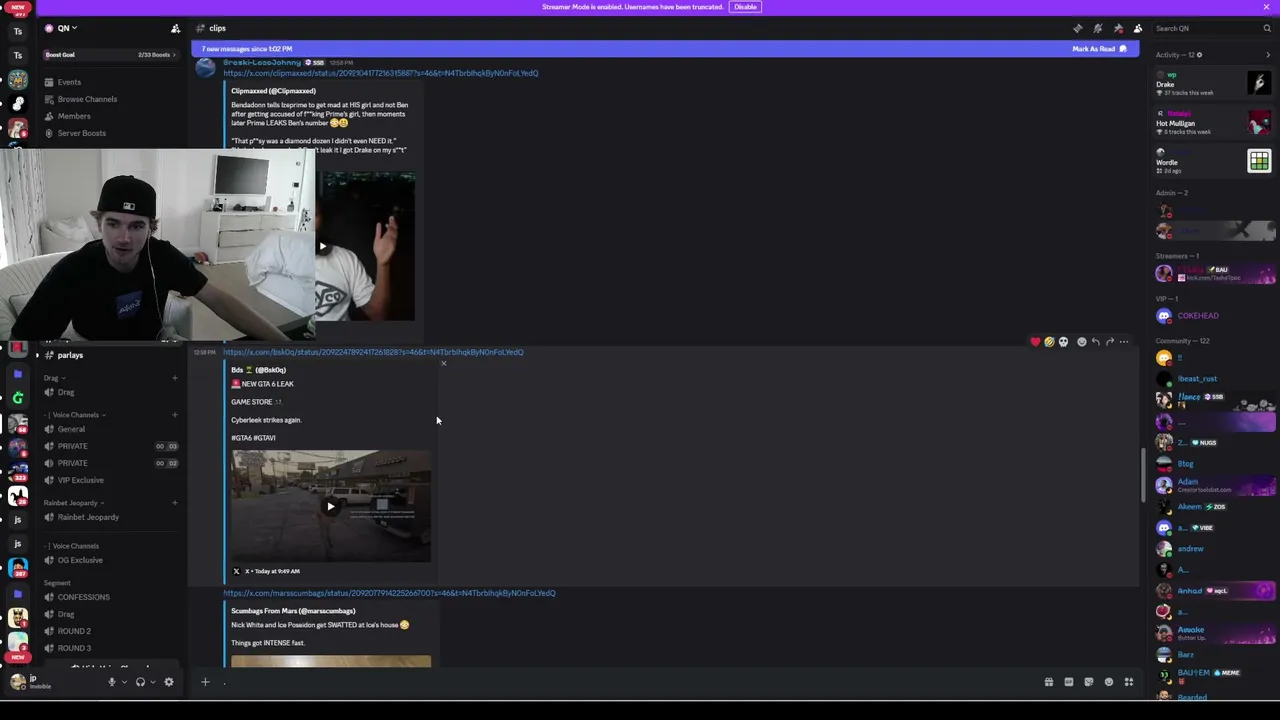The image size is (1280, 720).
Task: Toggle channel notification mute bell
Action: click(x=1097, y=28)
